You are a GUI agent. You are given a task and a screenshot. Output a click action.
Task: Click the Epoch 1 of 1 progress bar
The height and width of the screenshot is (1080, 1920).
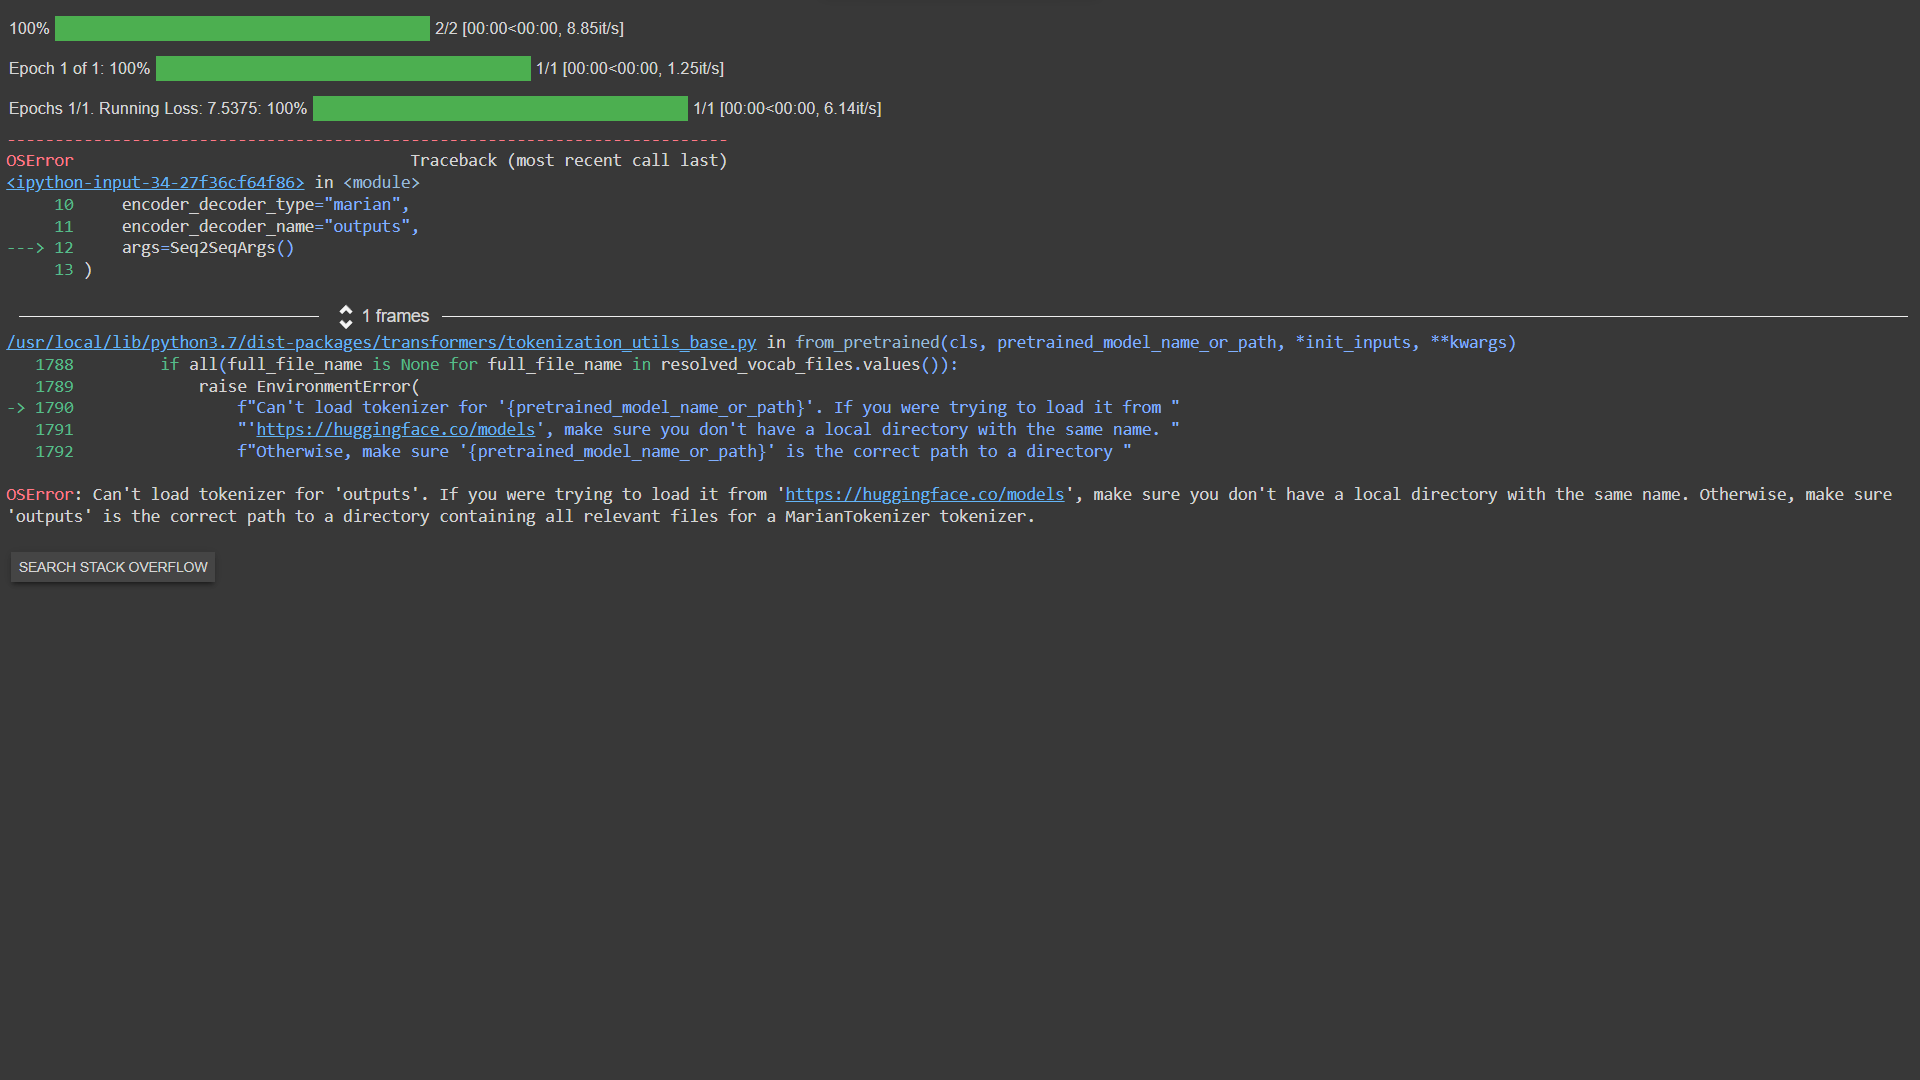(343, 68)
